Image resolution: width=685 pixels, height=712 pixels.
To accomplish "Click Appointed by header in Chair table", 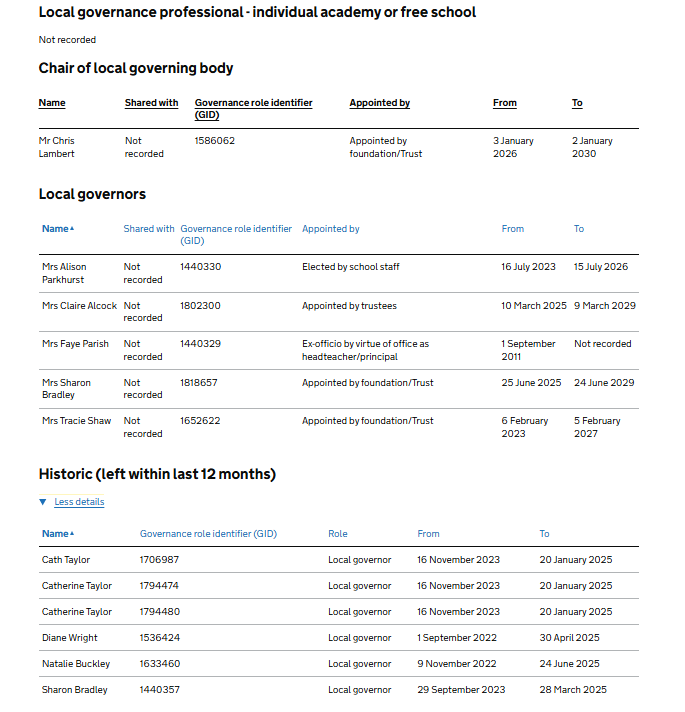I will [379, 103].
